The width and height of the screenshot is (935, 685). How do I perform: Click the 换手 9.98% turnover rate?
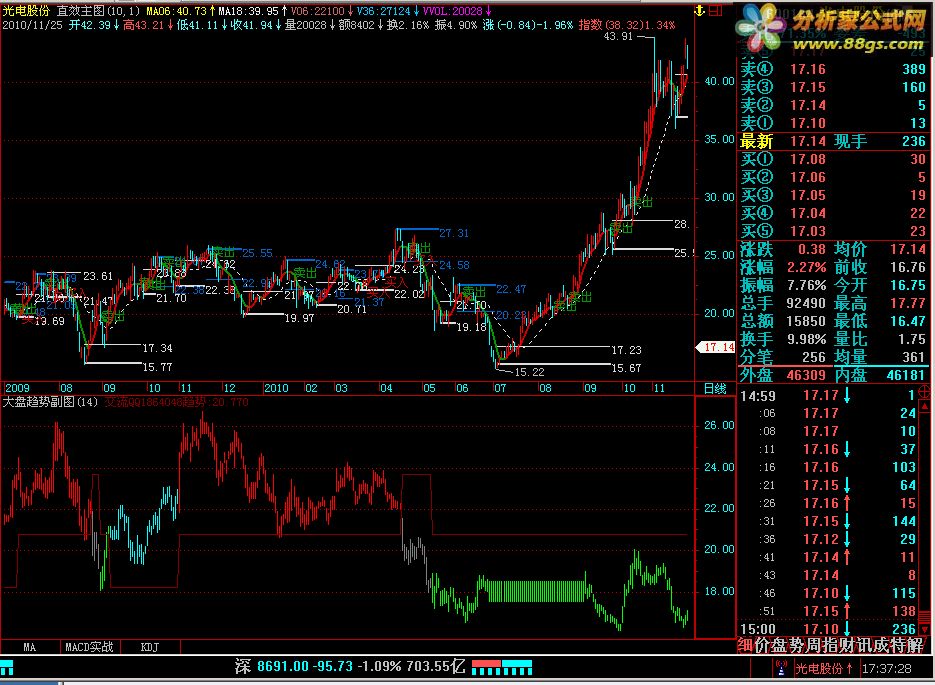[807, 339]
